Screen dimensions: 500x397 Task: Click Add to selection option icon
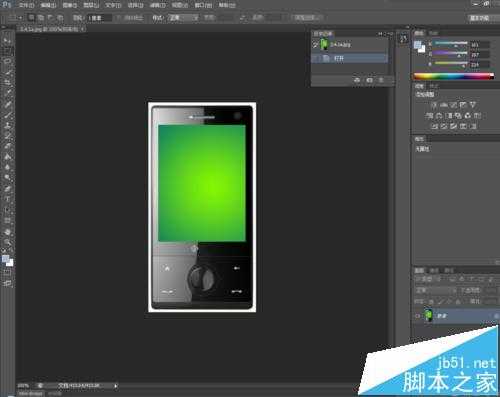tap(41, 17)
